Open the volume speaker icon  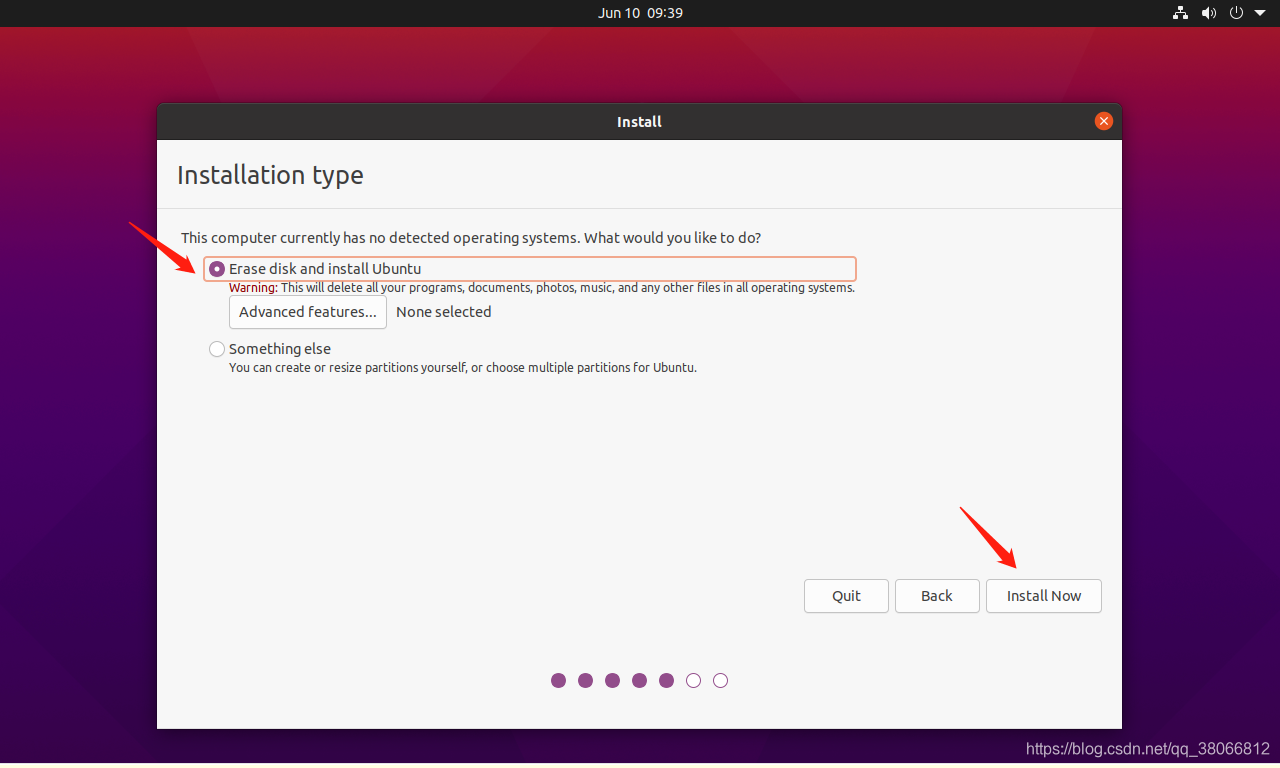point(1209,13)
